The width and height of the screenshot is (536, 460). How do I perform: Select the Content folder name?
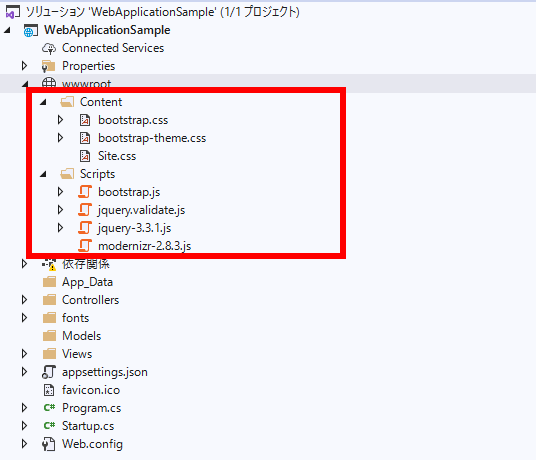(x=101, y=102)
